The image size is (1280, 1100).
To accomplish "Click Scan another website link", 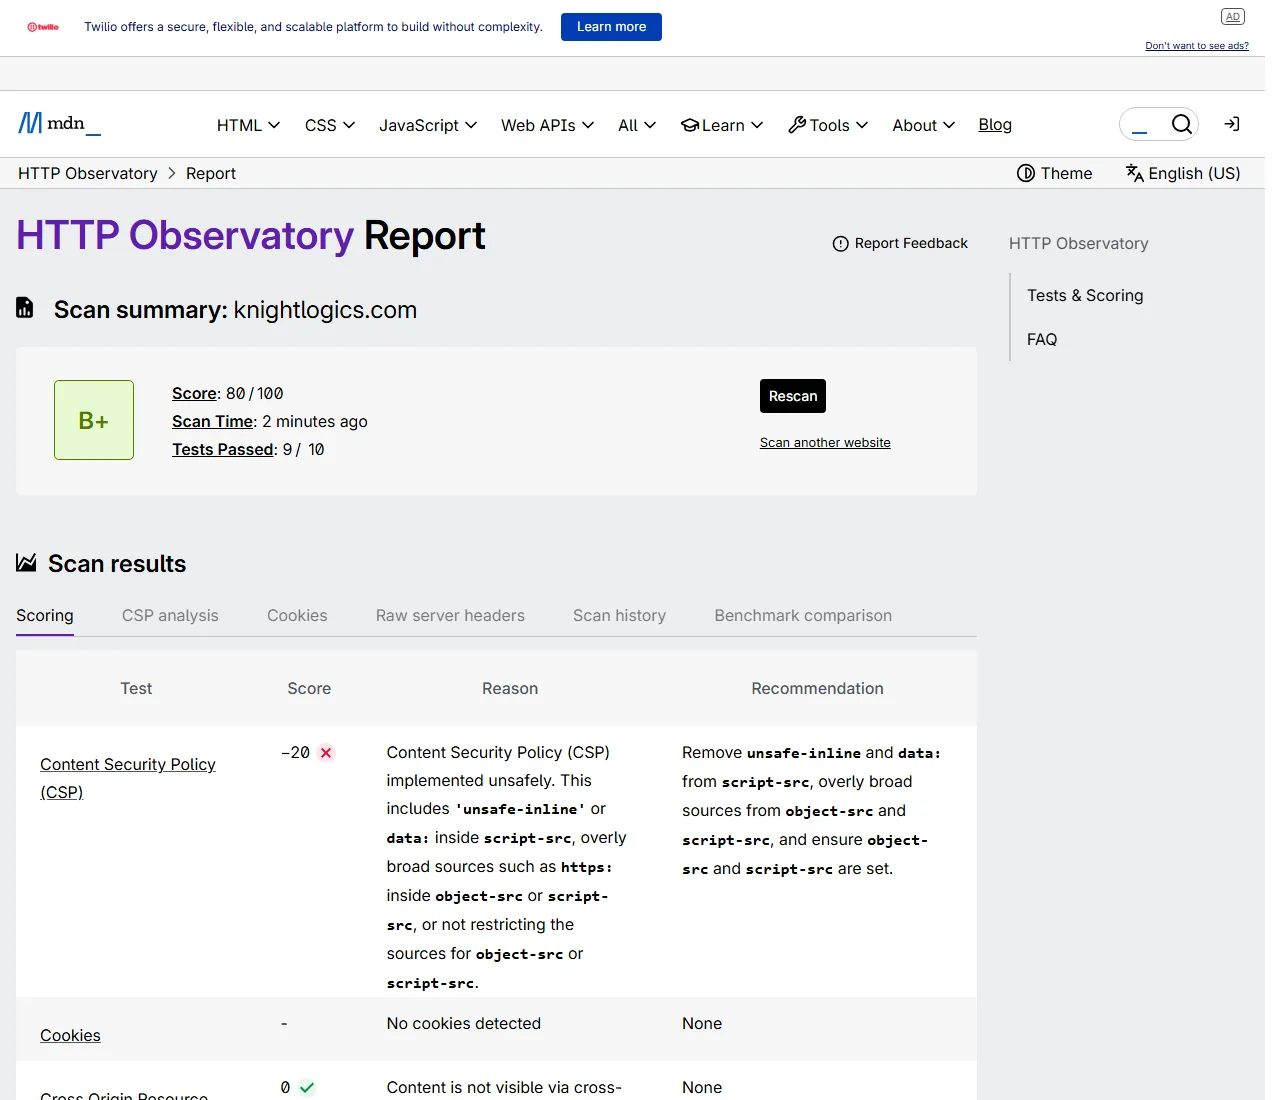I will 825,442.
